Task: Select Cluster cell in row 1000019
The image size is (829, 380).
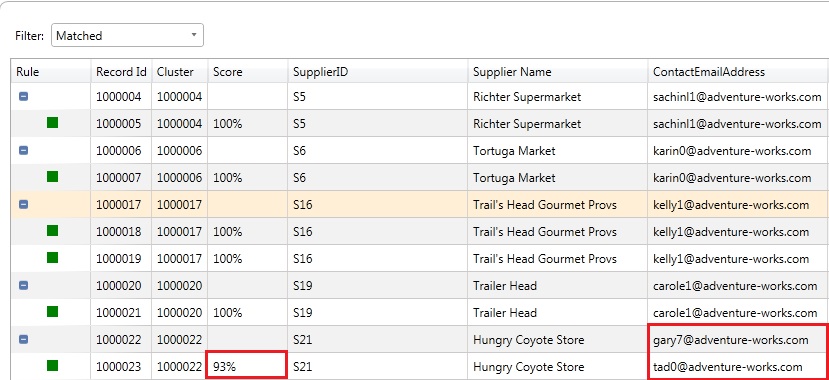Action: pyautogui.click(x=180, y=258)
